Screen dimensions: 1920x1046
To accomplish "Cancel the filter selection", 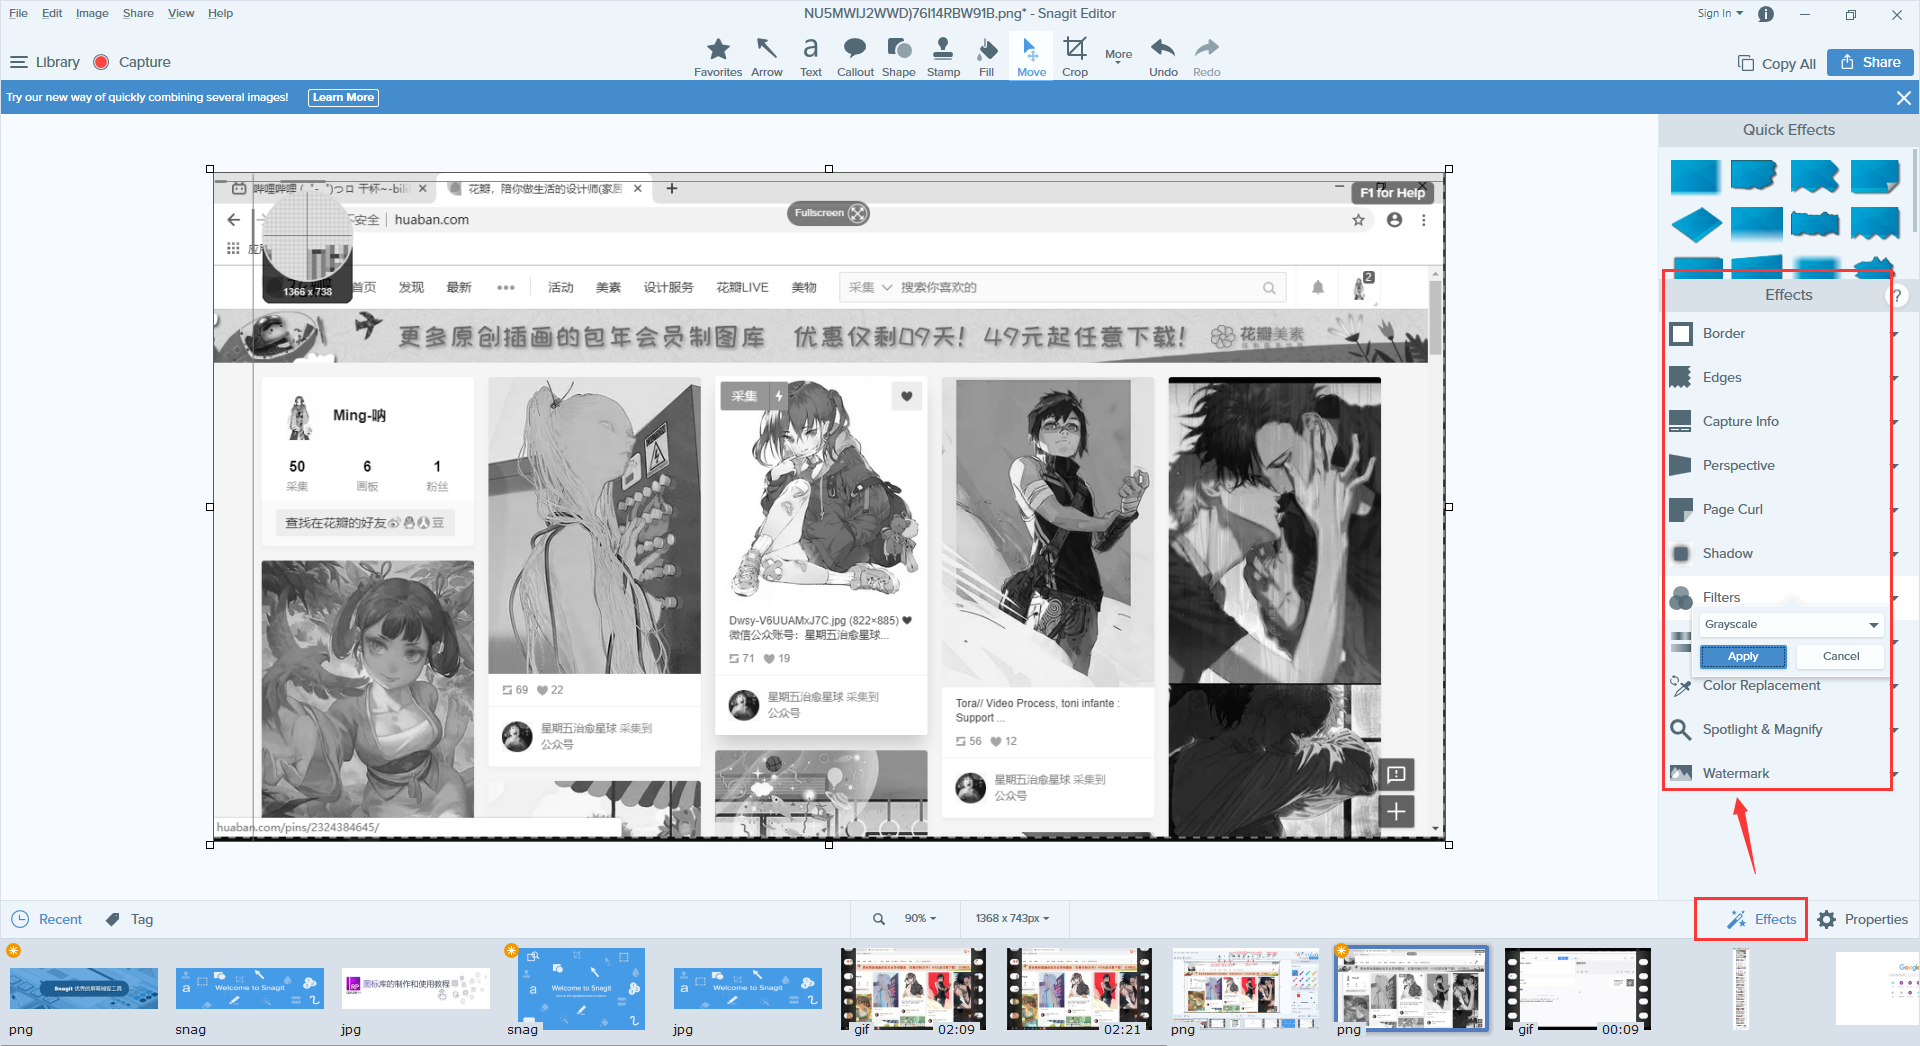I will tap(1840, 656).
